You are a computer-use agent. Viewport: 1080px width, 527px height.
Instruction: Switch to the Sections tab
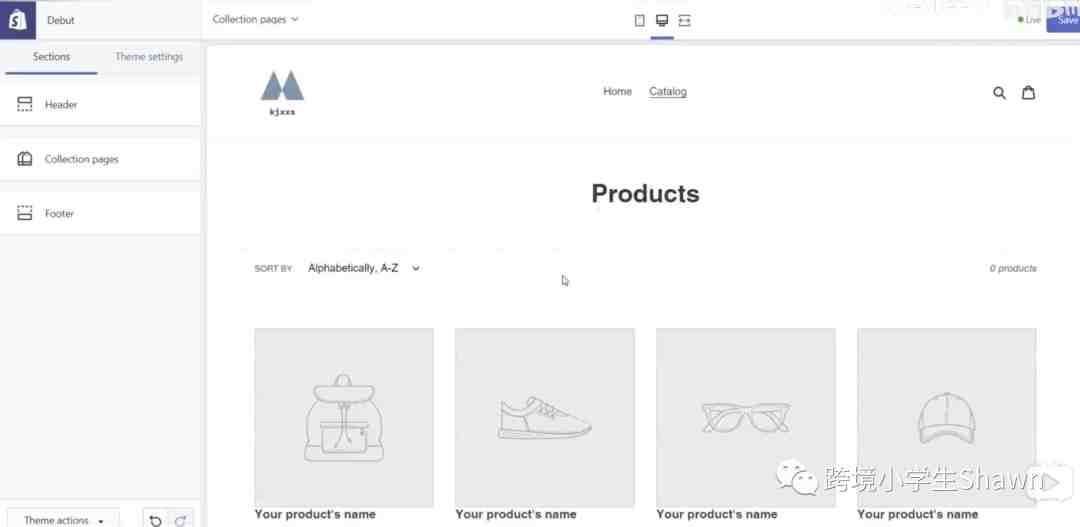point(51,57)
